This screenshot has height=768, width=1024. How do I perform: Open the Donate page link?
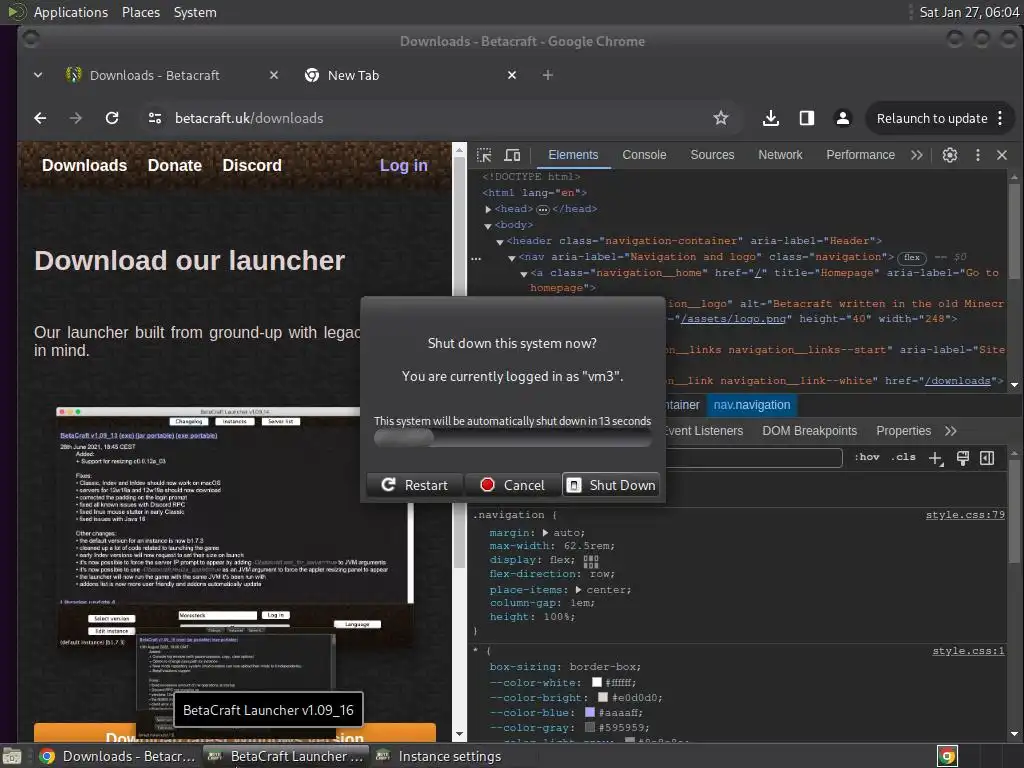tap(174, 165)
